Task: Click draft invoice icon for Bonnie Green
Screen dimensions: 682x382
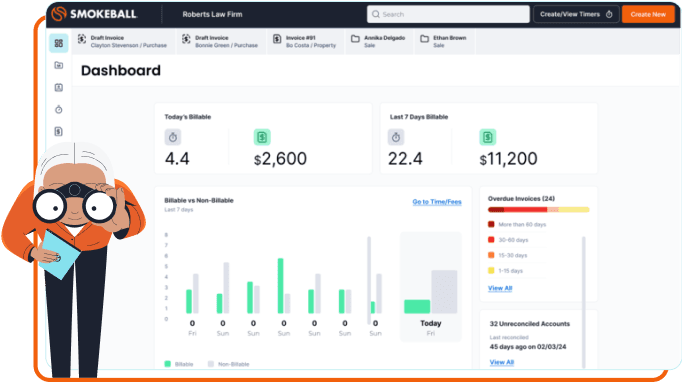Action: tap(186, 39)
